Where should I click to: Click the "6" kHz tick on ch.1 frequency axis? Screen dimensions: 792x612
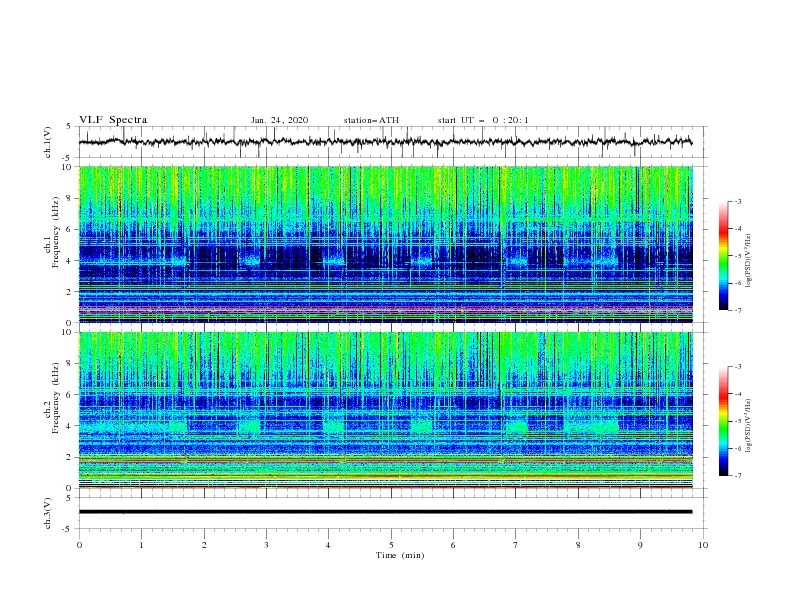click(70, 229)
